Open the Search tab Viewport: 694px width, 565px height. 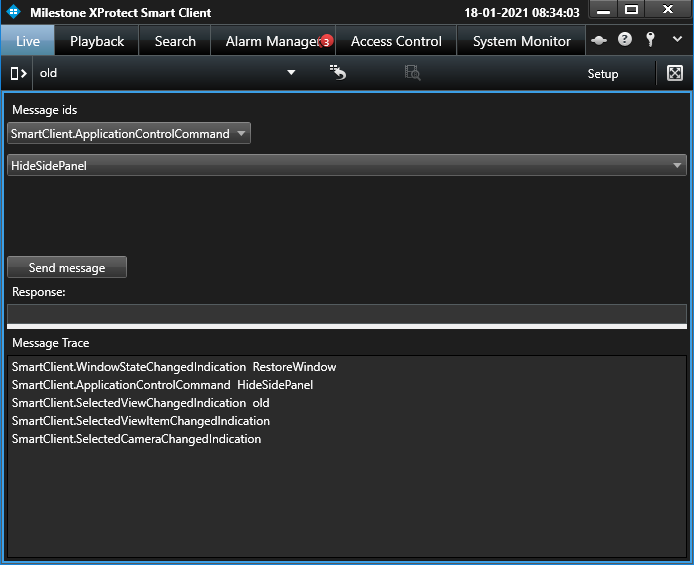coord(175,41)
